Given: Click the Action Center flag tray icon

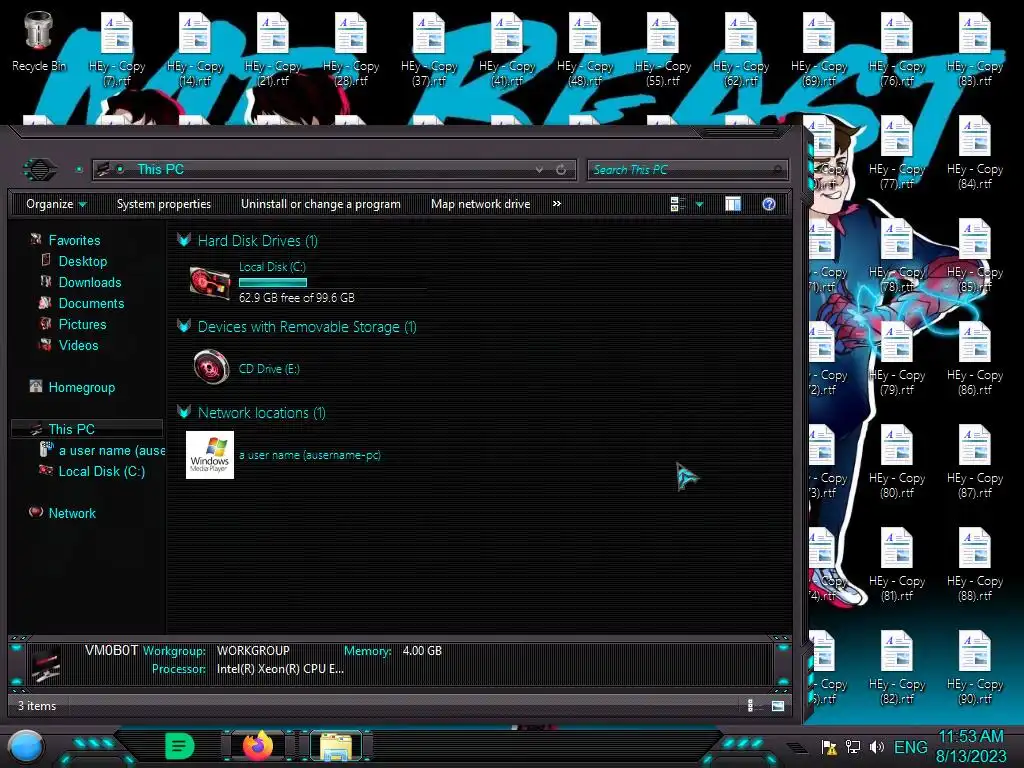Looking at the screenshot, I should (x=829, y=747).
